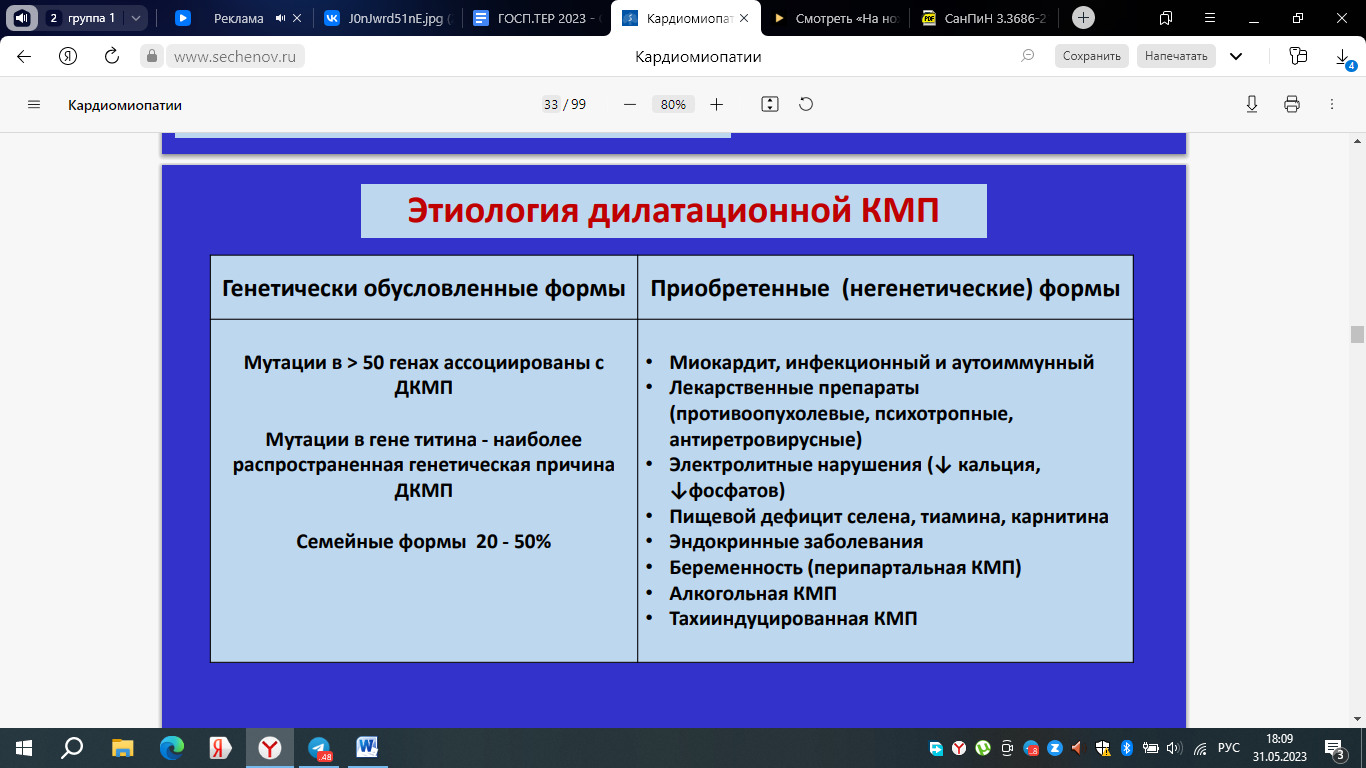This screenshot has height=768, width=1366.
Task: Switch the РУС input language
Action: pyautogui.click(x=1229, y=747)
